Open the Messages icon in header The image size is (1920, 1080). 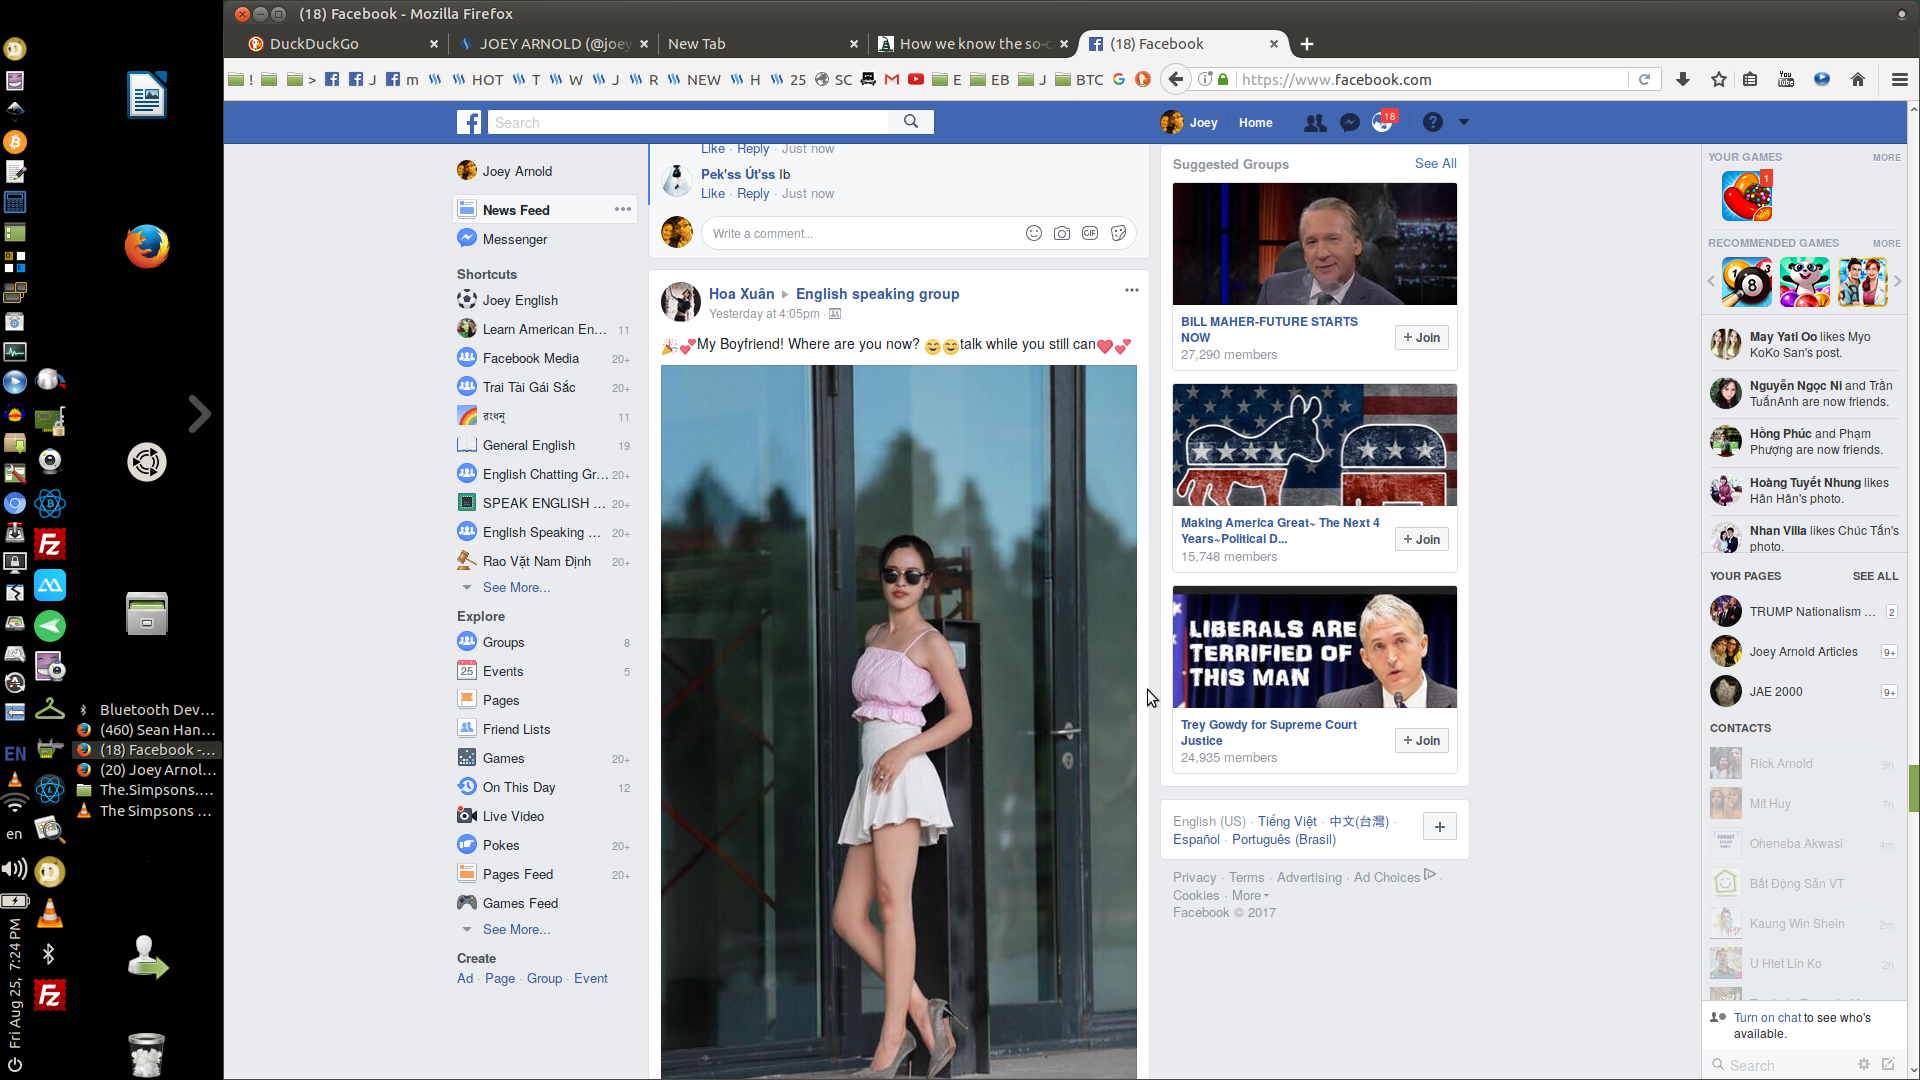click(1349, 122)
